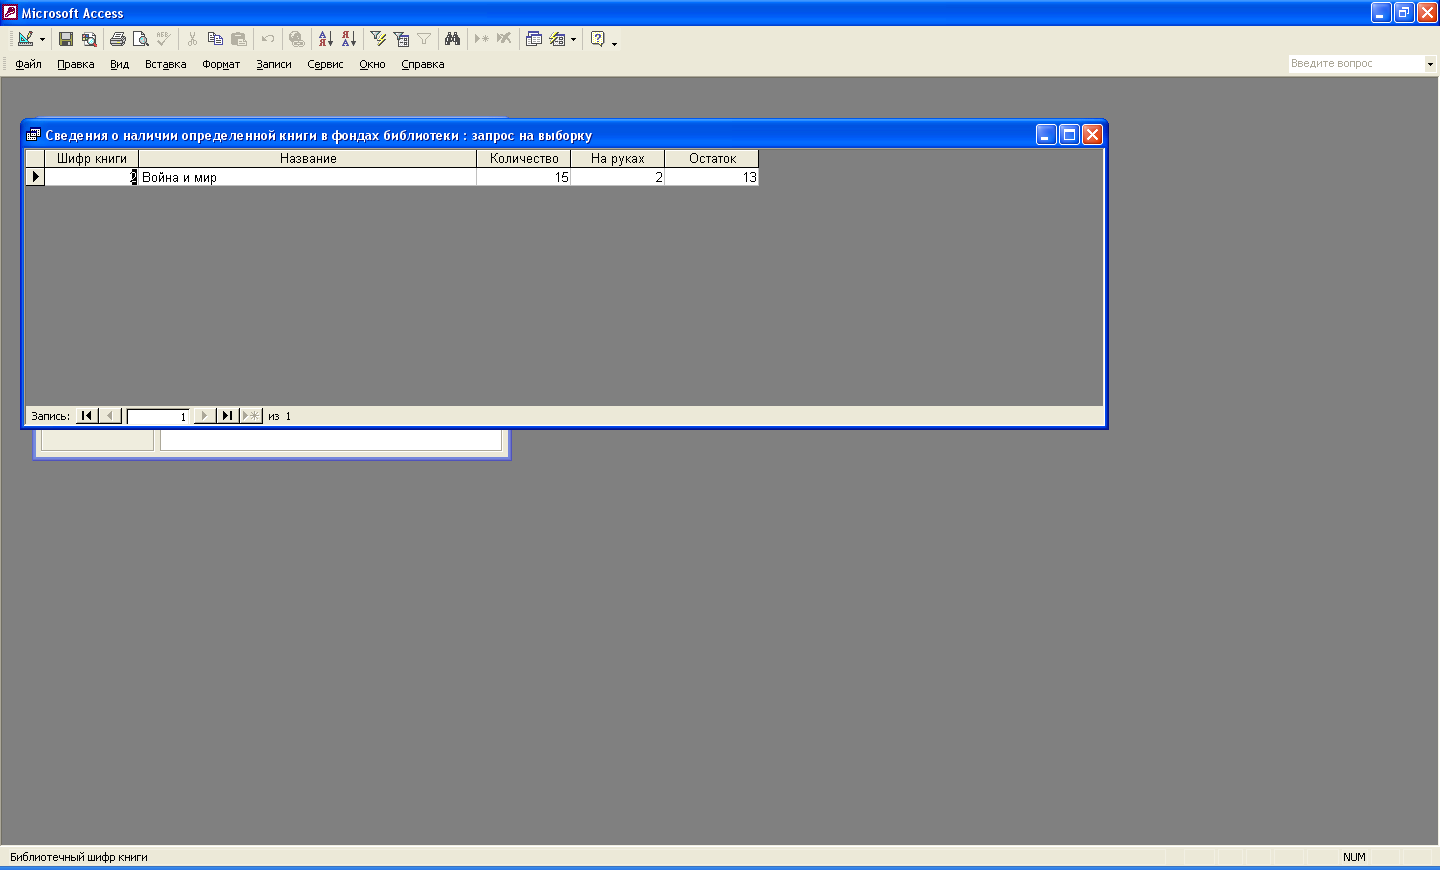Click the Copy icon in the toolbar
Image resolution: width=1440 pixels, height=870 pixels.
click(x=215, y=39)
